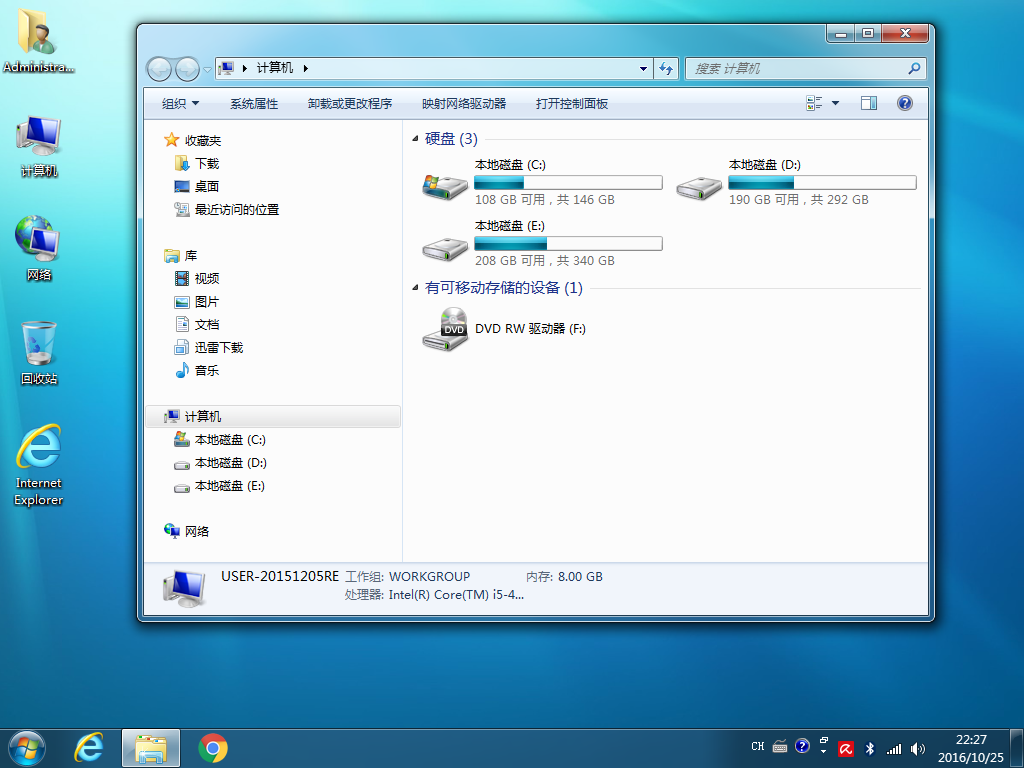Choose 打开控制面板 in toolbar

click(572, 103)
